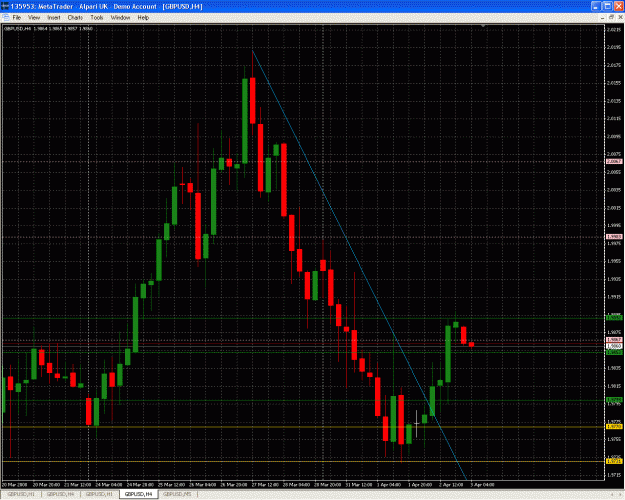This screenshot has height=500, width=625.
Task: Click the chart window icon beside File
Action: tap(6, 18)
